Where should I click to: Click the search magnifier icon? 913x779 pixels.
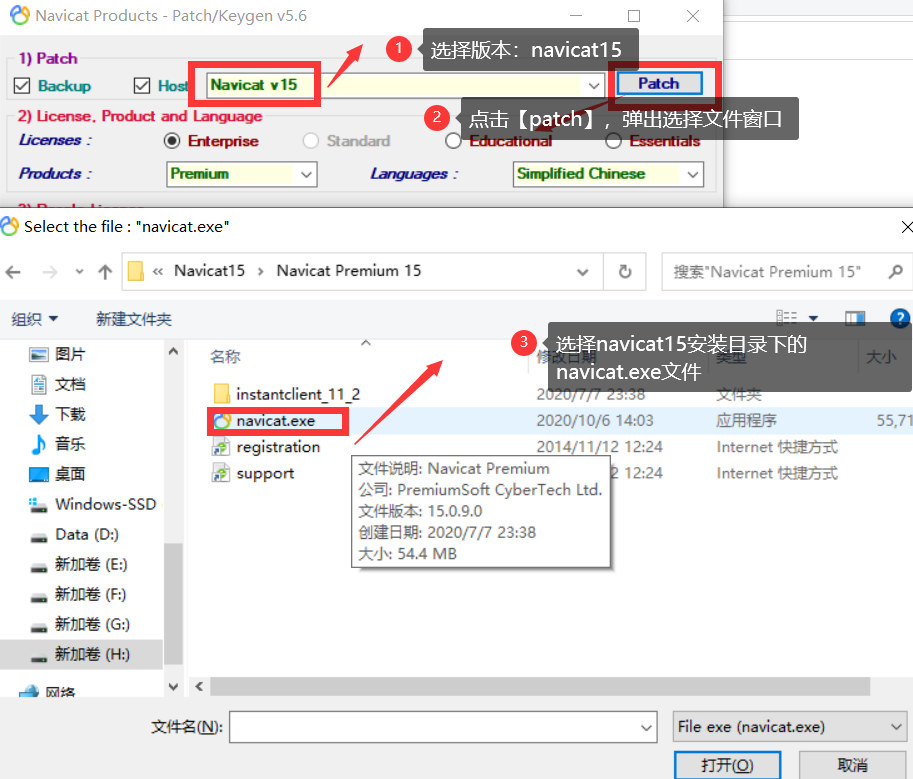click(896, 271)
